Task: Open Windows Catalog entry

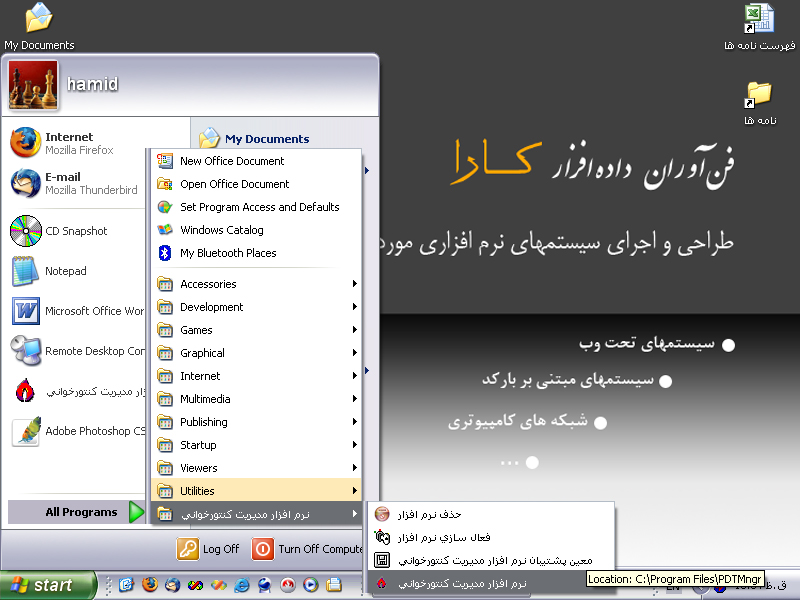Action: pyautogui.click(x=222, y=230)
